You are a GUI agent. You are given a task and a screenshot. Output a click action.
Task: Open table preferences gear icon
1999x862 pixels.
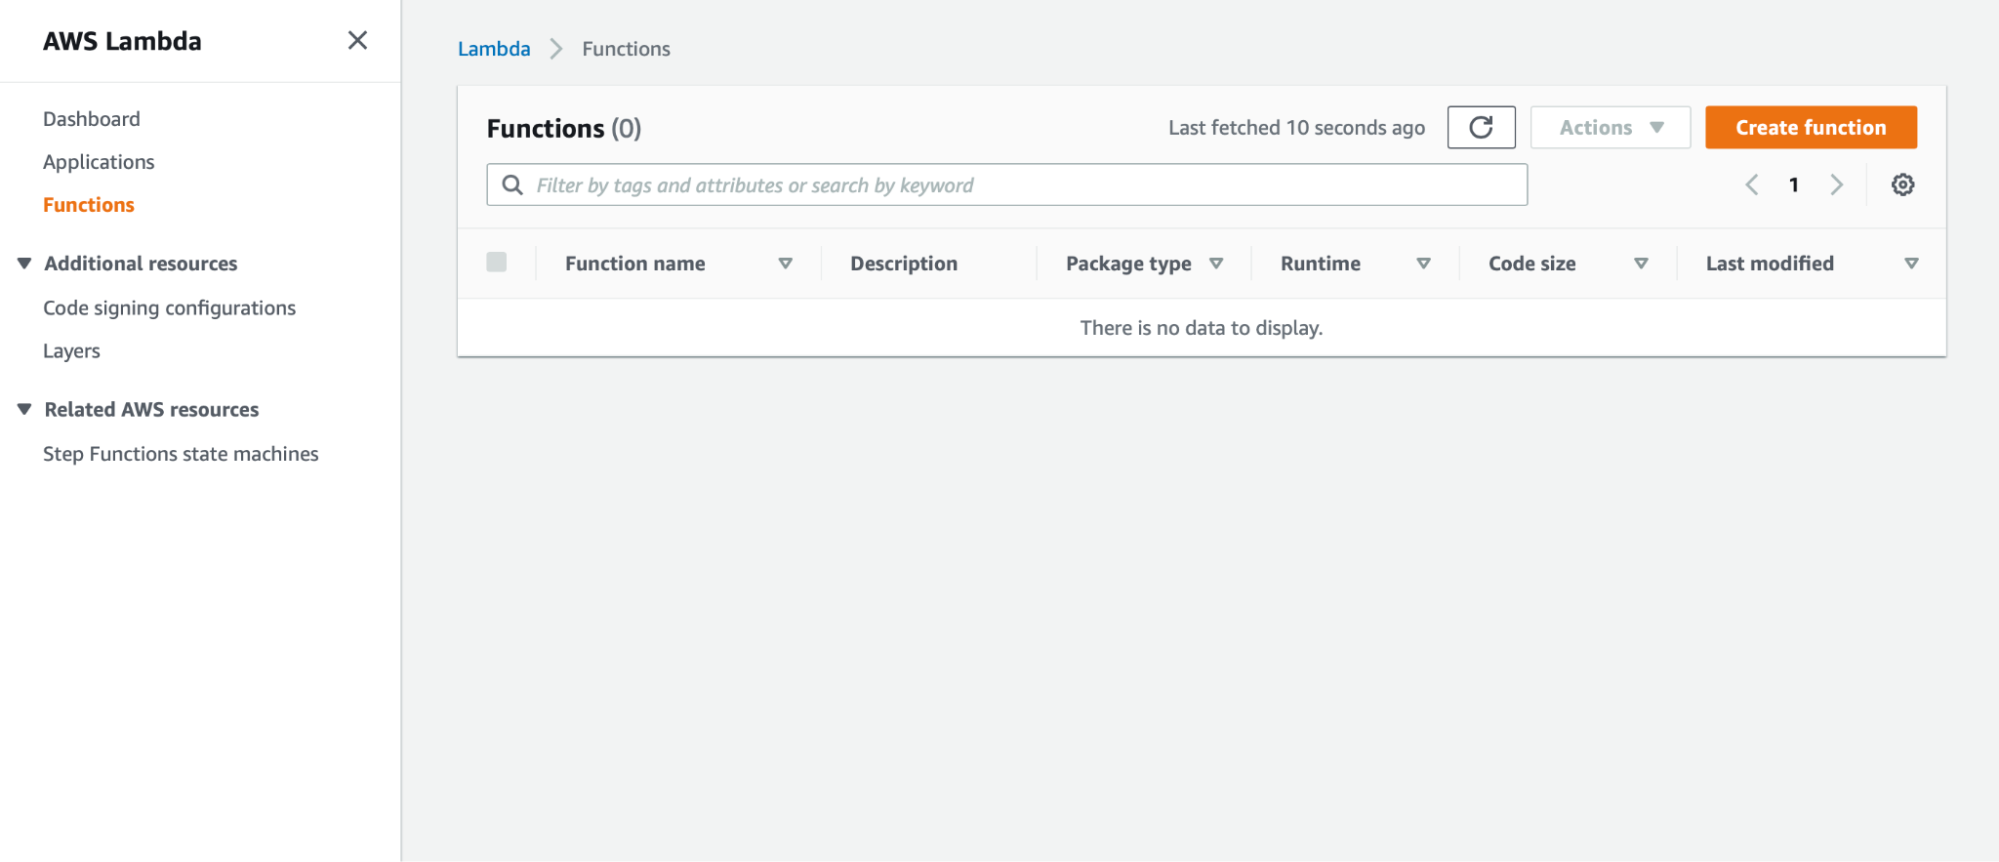click(1902, 185)
